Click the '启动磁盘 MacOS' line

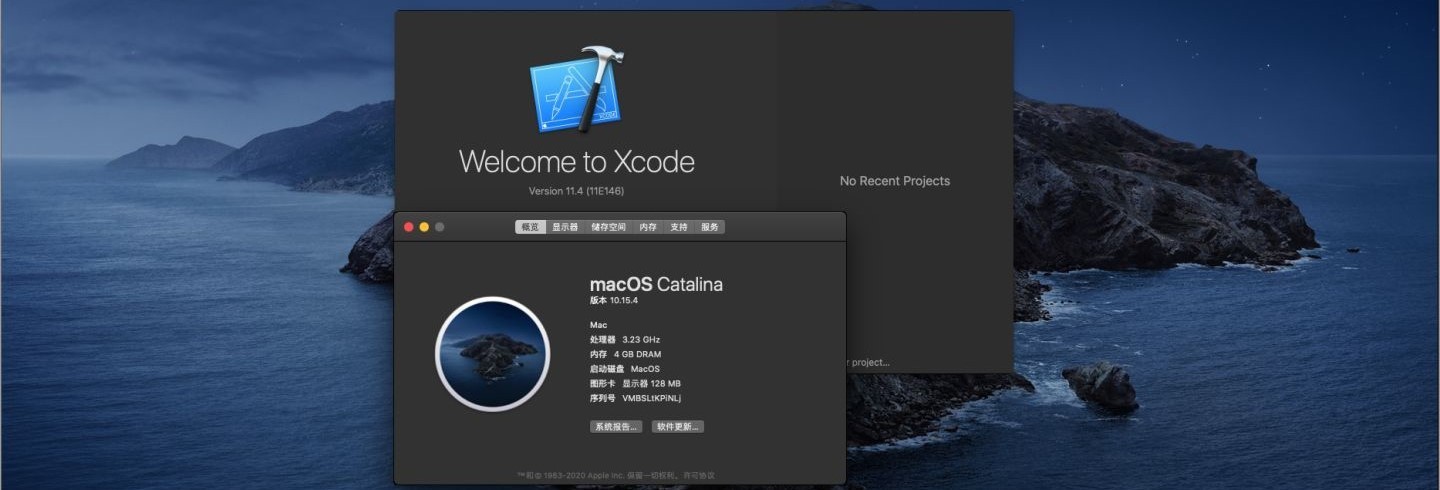coord(625,369)
